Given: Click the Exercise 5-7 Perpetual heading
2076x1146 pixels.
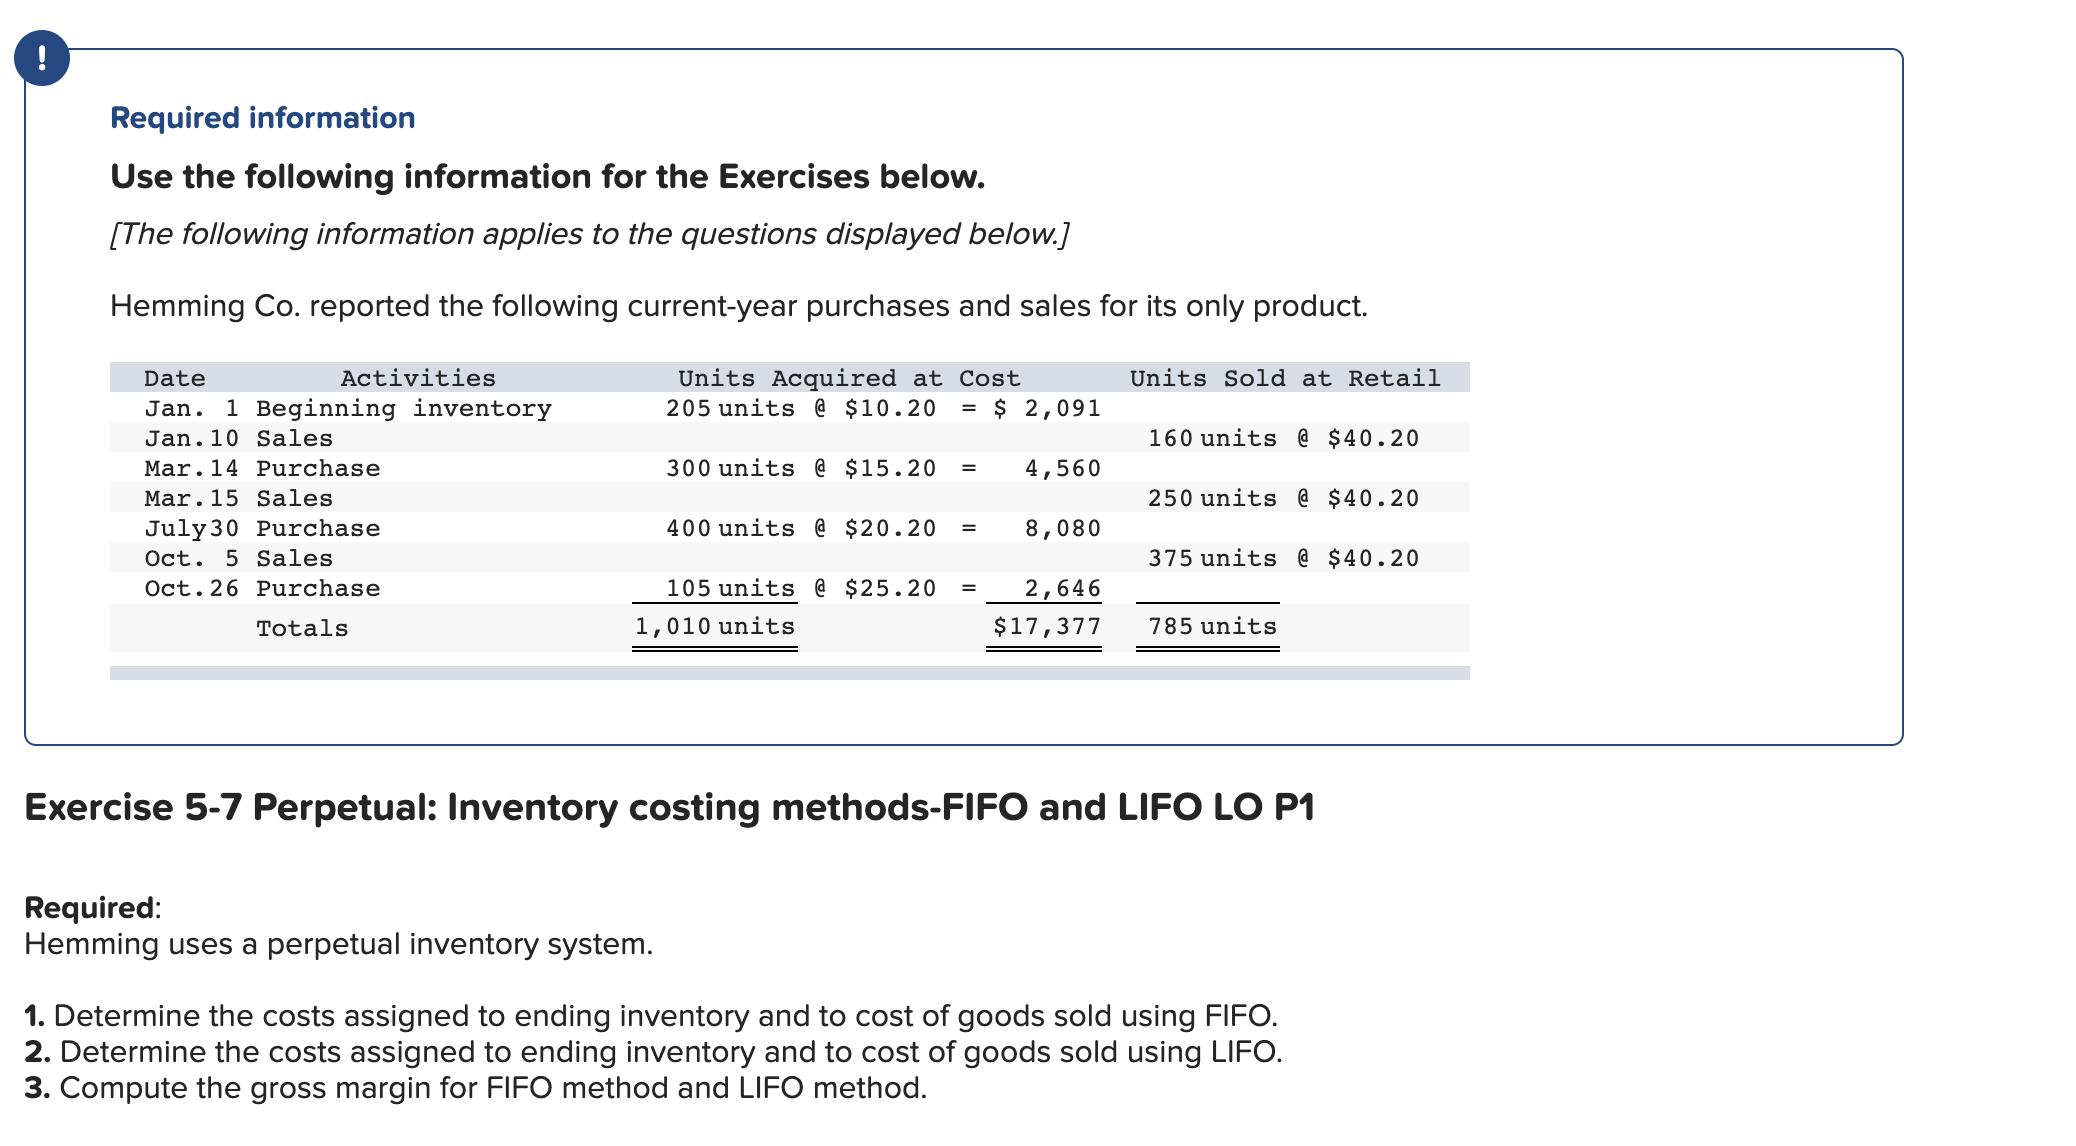Looking at the screenshot, I should [669, 807].
